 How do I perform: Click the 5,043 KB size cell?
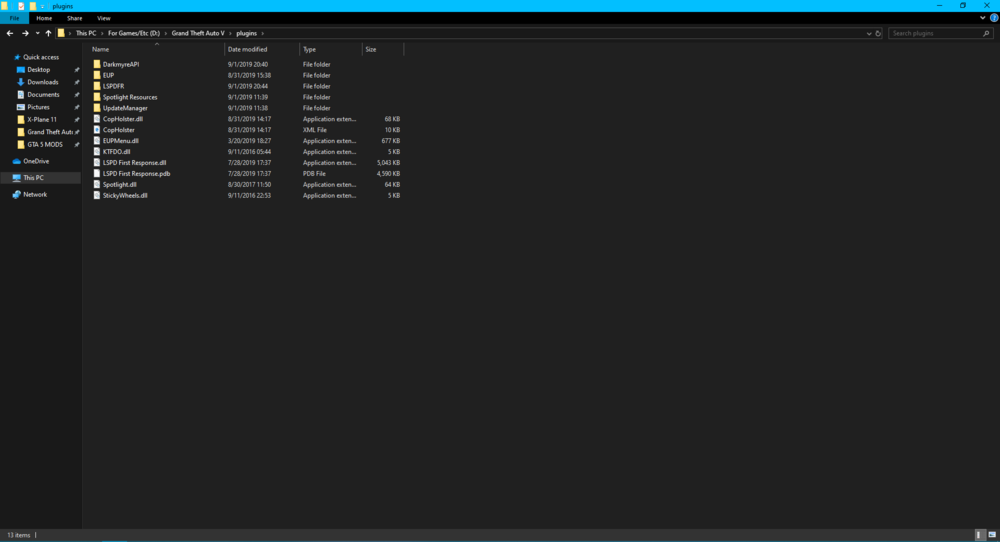[388, 163]
